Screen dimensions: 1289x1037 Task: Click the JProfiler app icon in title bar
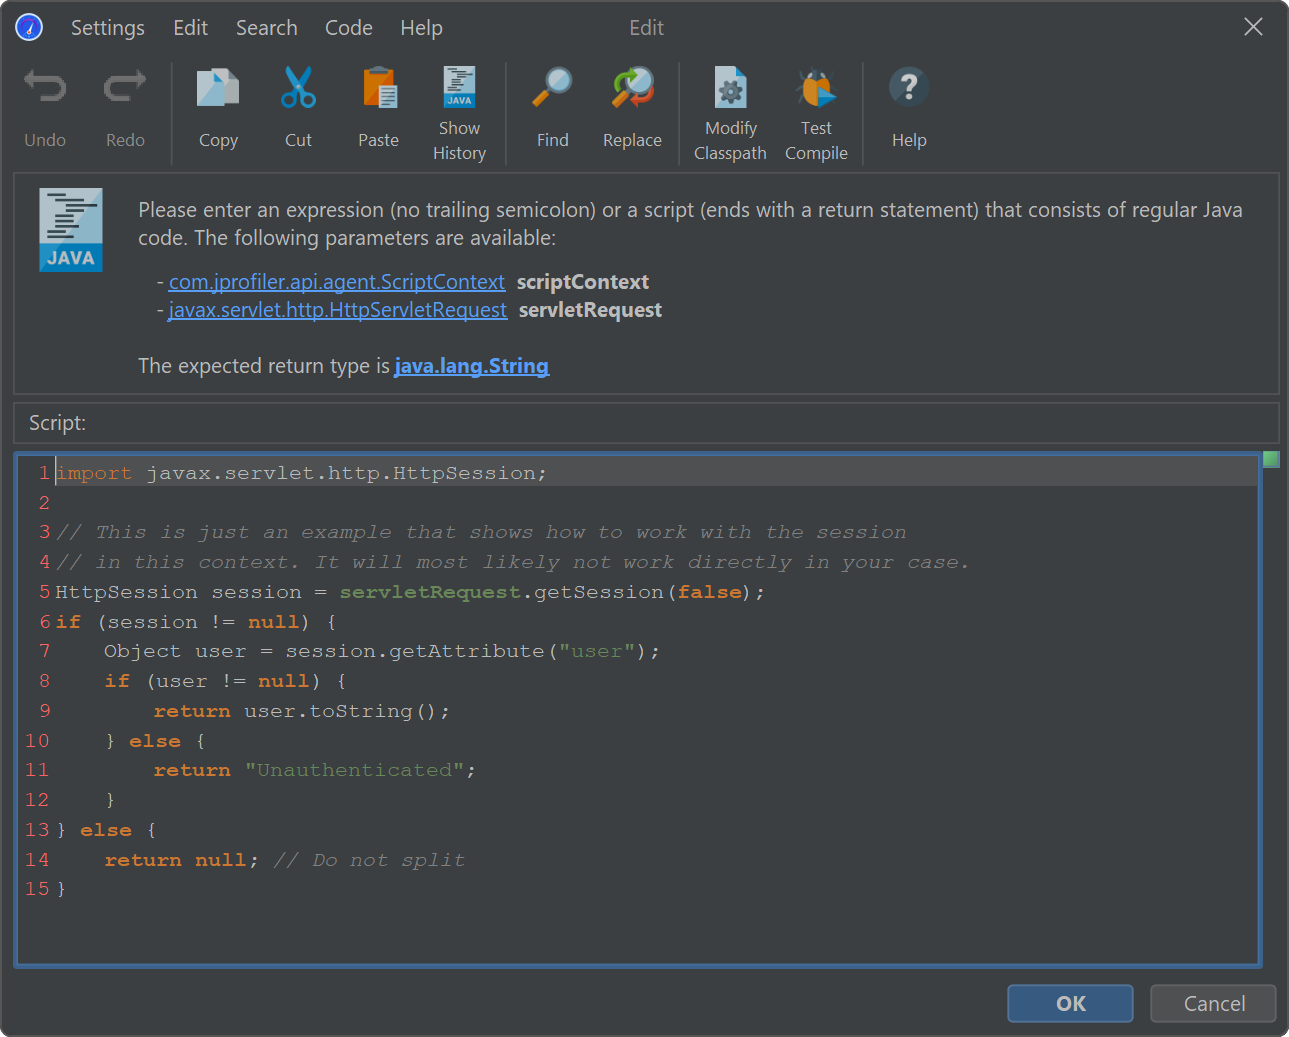(29, 27)
